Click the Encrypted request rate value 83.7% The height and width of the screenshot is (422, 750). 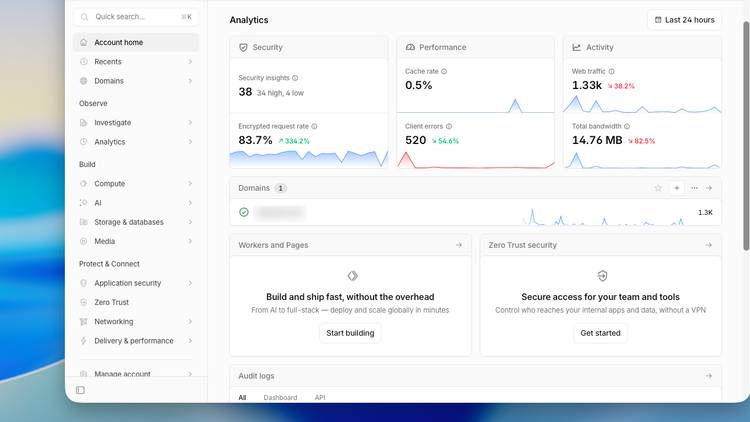pos(255,140)
